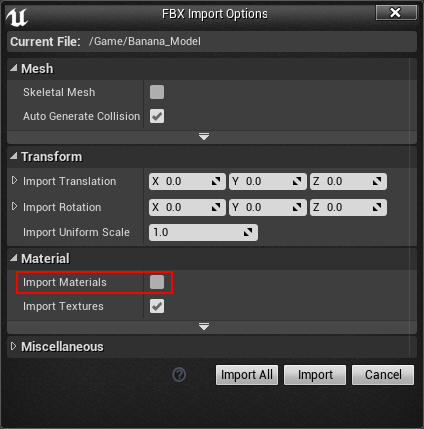Expand the Import Rotation row
The image size is (424, 429).
14,206
